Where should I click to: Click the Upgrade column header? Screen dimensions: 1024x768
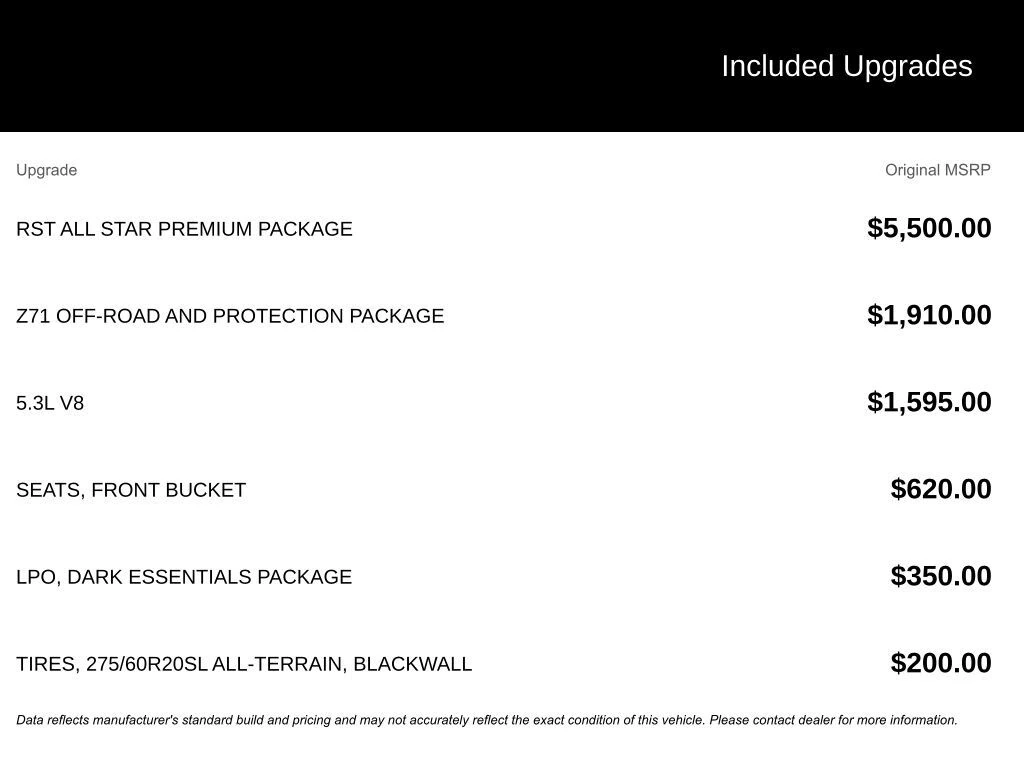coord(46,170)
